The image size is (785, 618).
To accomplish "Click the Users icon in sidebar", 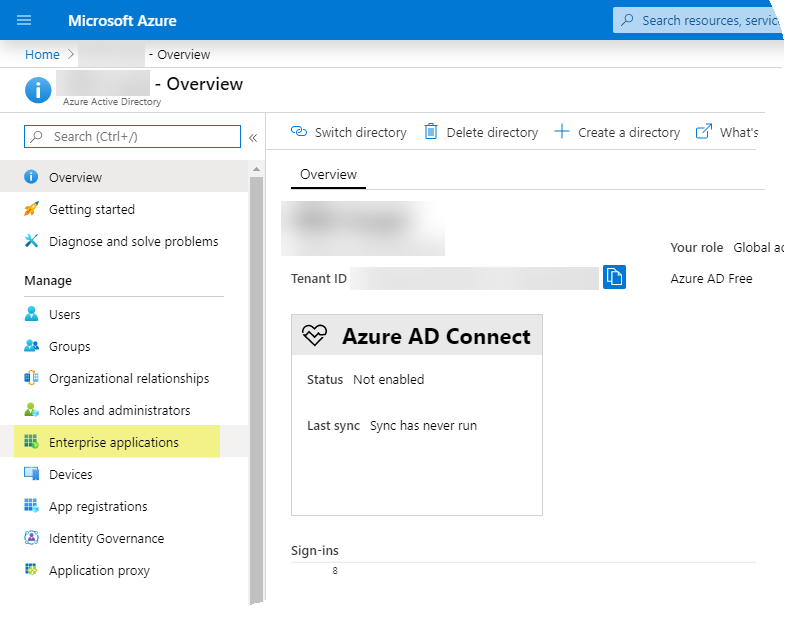I will pos(31,314).
